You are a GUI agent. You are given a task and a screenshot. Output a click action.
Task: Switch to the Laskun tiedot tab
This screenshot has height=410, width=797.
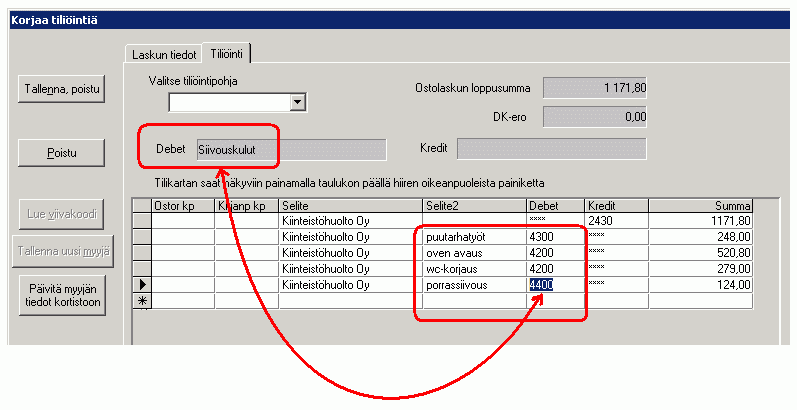click(x=164, y=53)
